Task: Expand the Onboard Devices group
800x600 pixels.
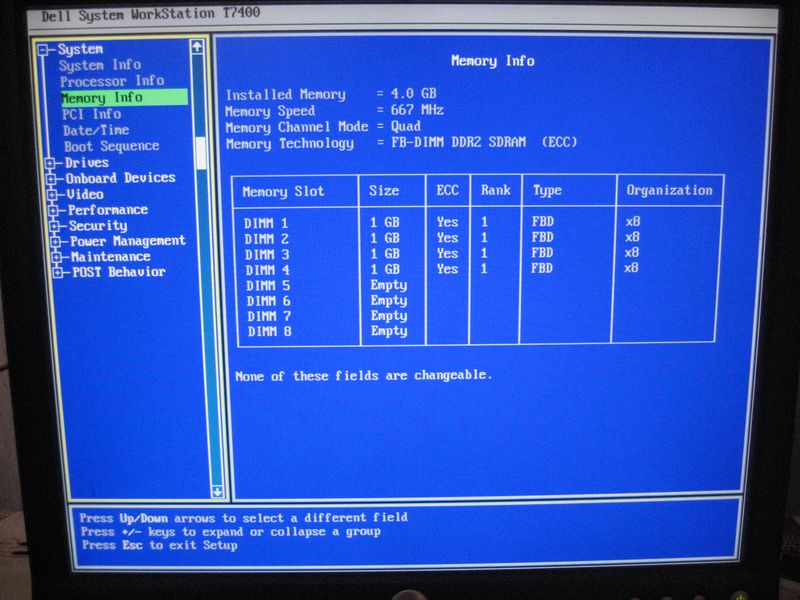Action: (x=51, y=179)
